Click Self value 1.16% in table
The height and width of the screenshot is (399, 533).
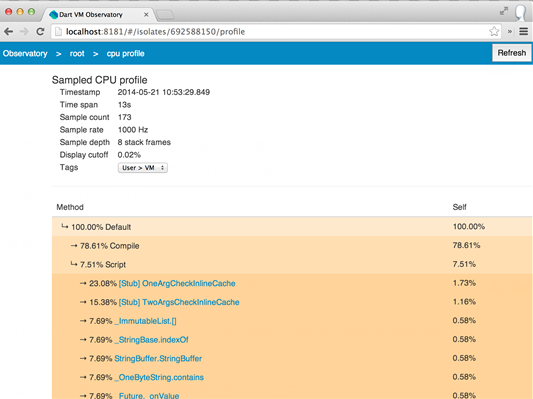click(464, 302)
